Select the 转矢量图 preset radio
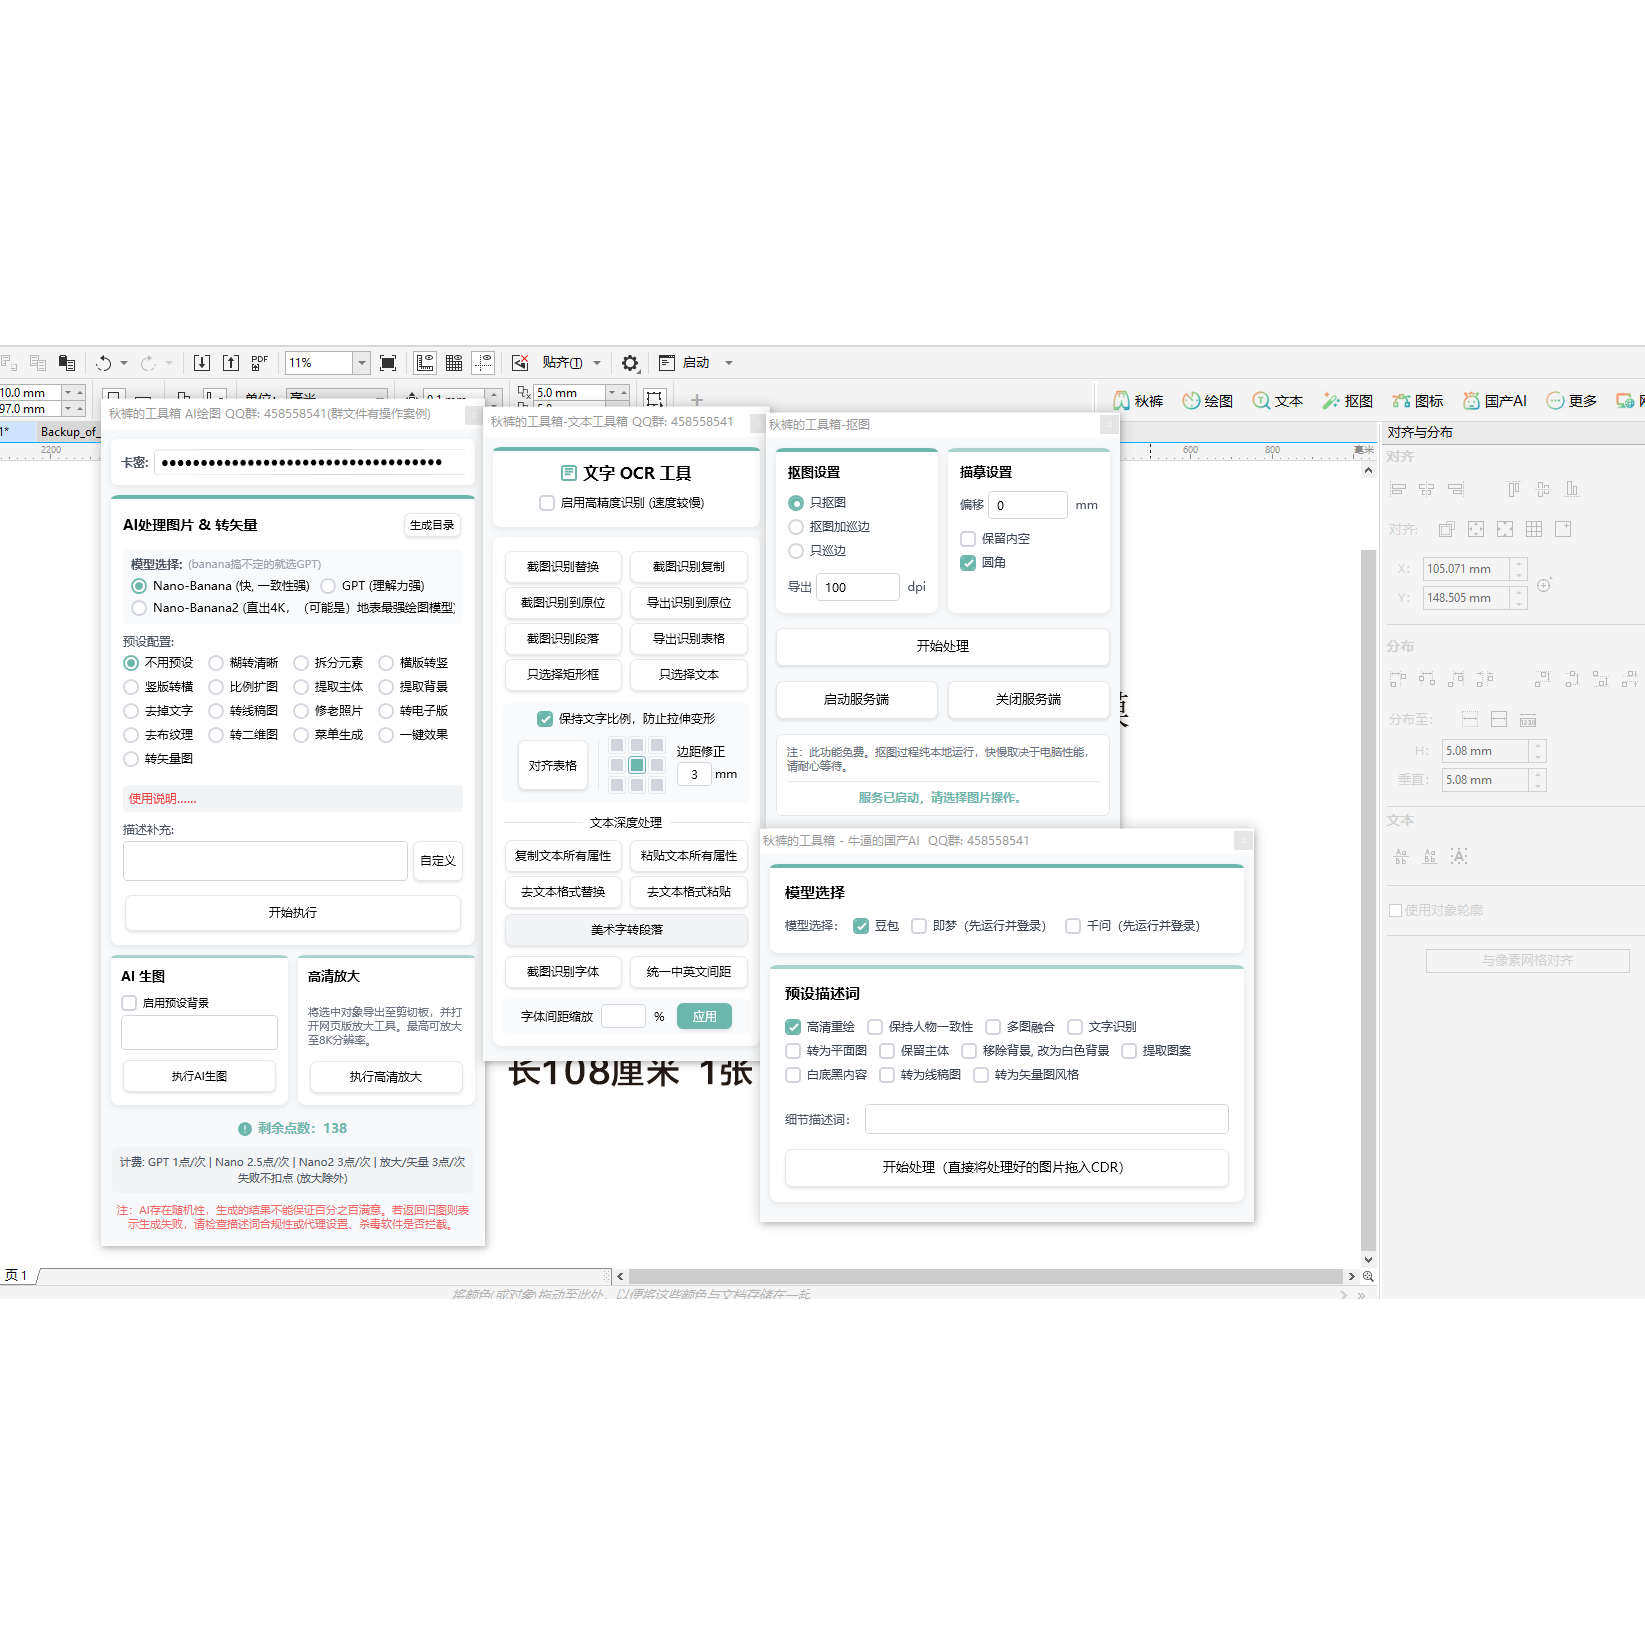 click(131, 759)
